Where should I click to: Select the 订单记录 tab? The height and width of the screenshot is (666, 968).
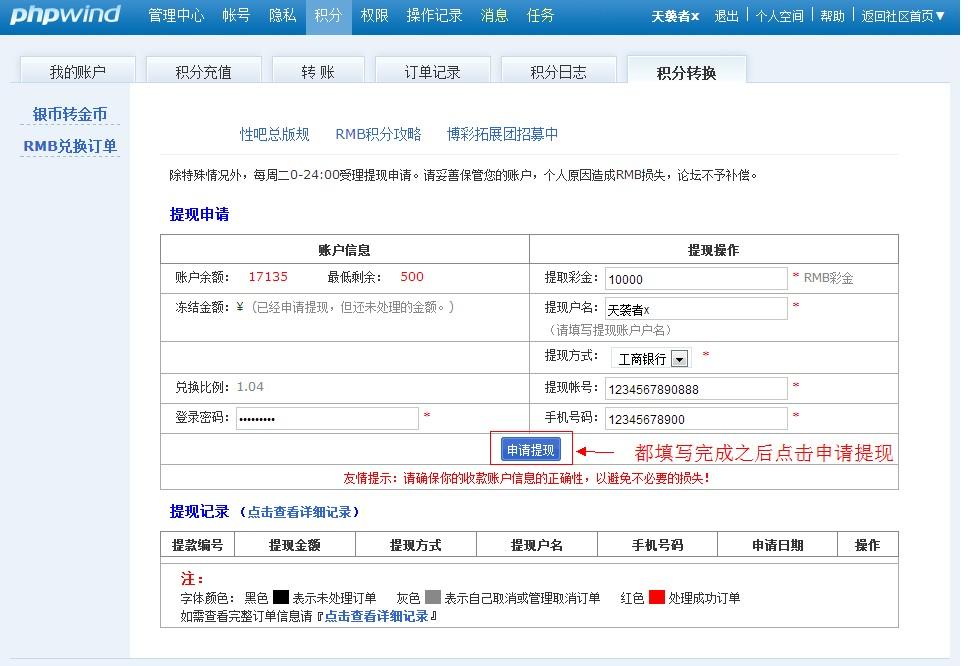[432, 72]
